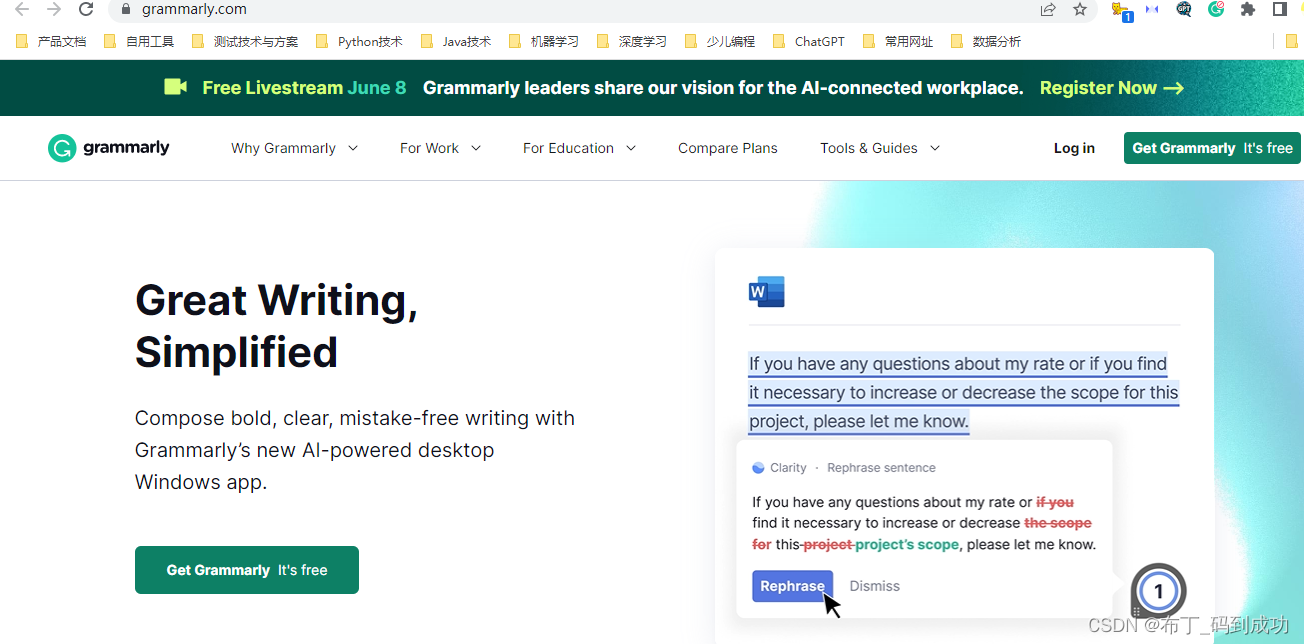The height and width of the screenshot is (644, 1304).
Task: Open the 少儿编程 bookmark folder
Action: point(720,41)
